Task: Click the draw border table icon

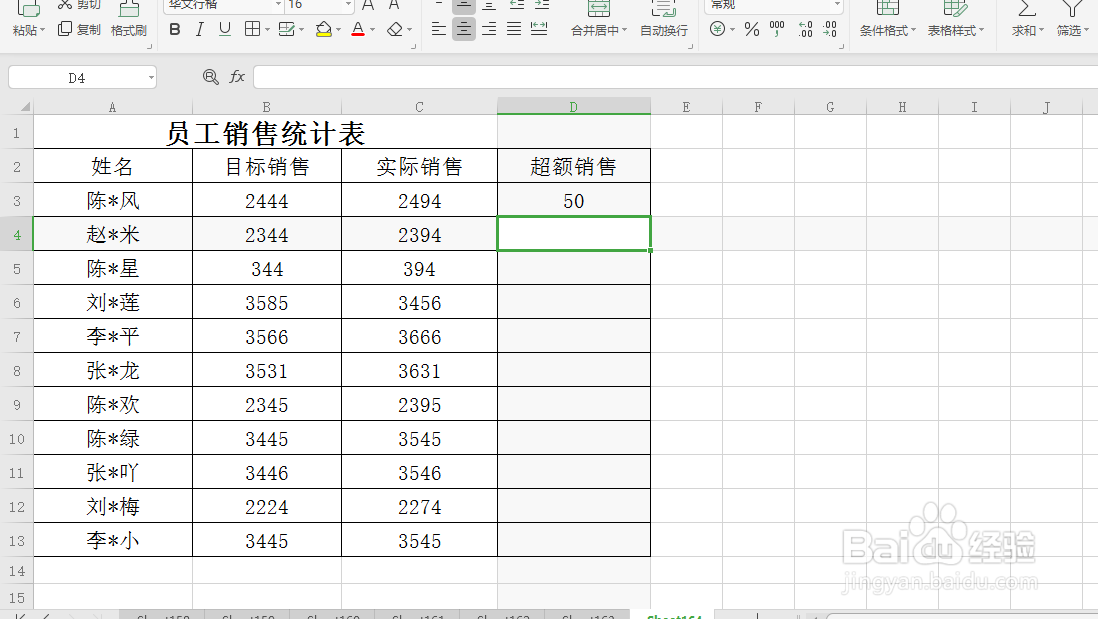Action: [x=286, y=29]
